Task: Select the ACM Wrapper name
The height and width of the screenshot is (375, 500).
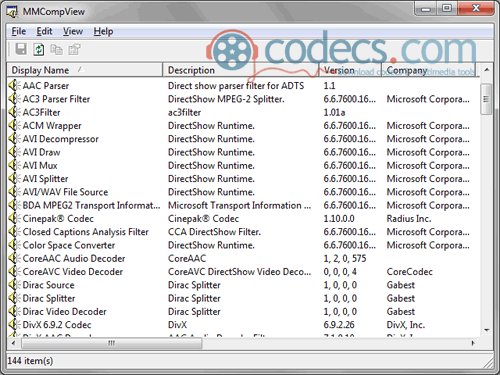Action: click(x=52, y=126)
